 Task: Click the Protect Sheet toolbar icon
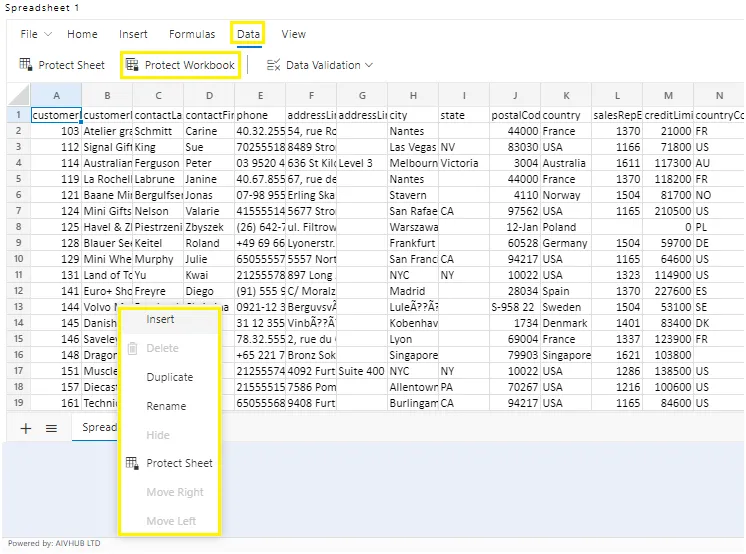click(x=25, y=64)
